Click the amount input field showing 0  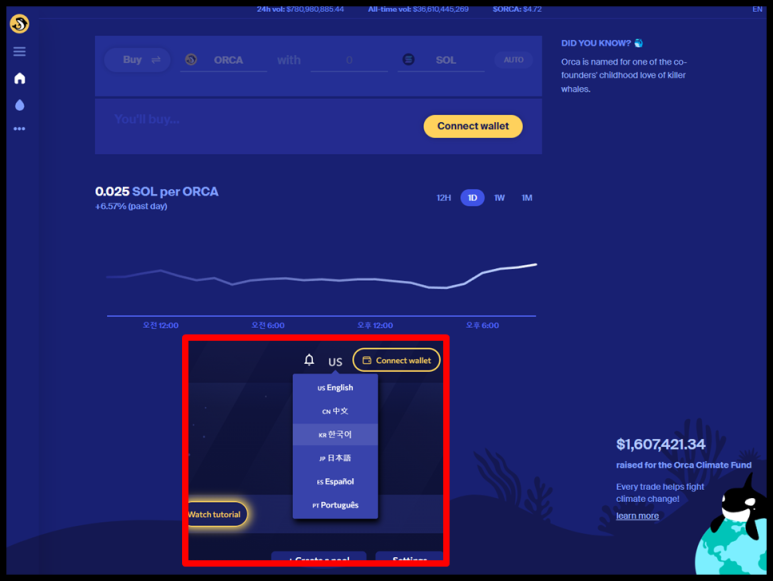[x=349, y=60]
